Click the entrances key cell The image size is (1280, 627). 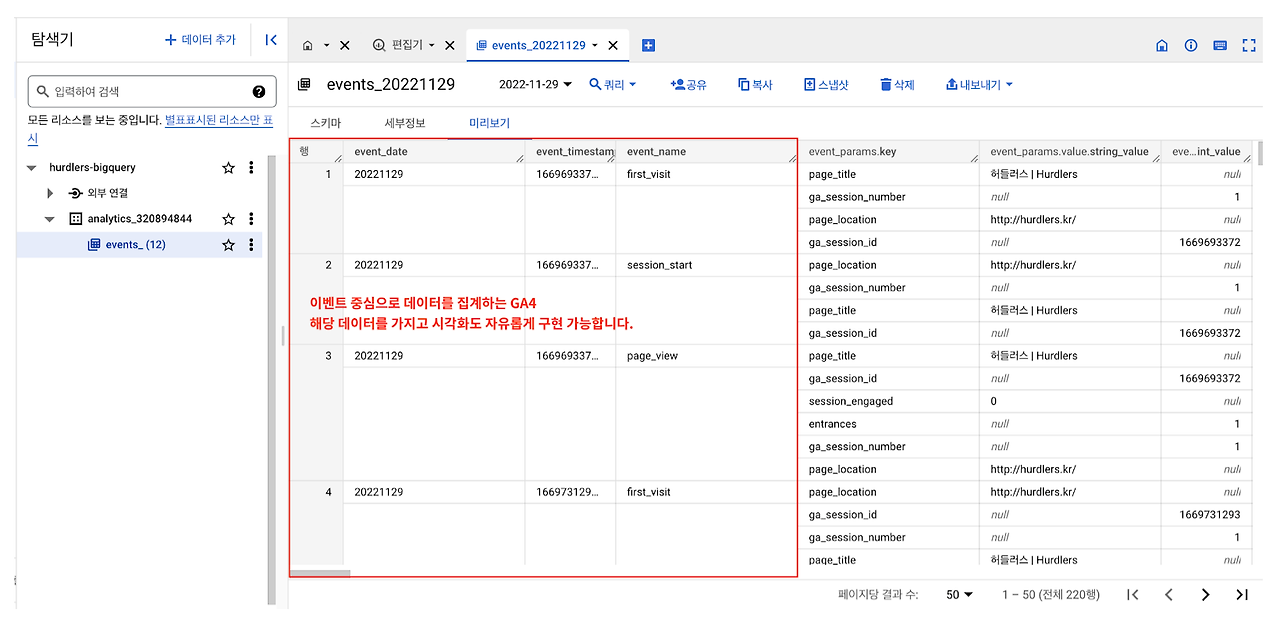point(888,424)
